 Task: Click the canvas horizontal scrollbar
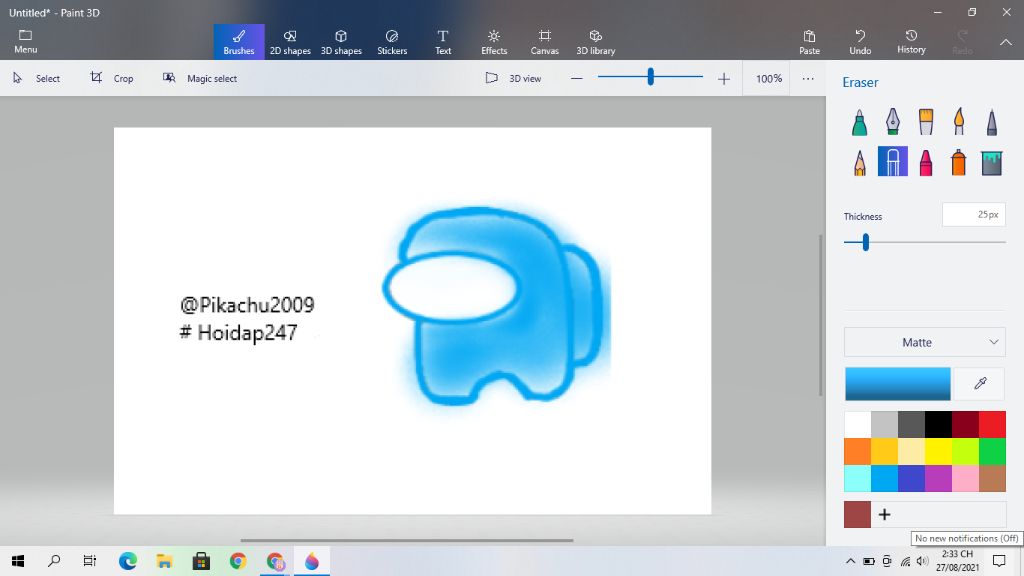tap(407, 540)
